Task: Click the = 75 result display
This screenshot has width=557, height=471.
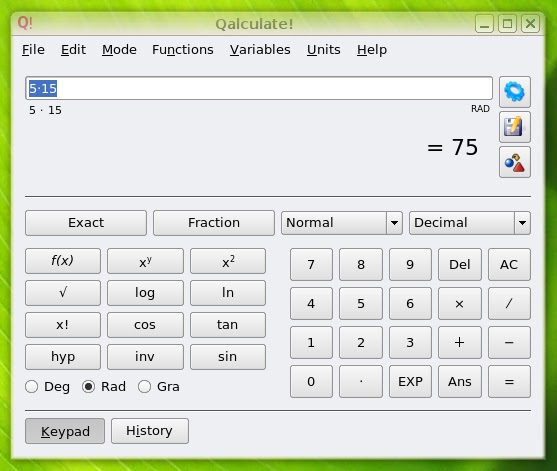Action: click(452, 147)
